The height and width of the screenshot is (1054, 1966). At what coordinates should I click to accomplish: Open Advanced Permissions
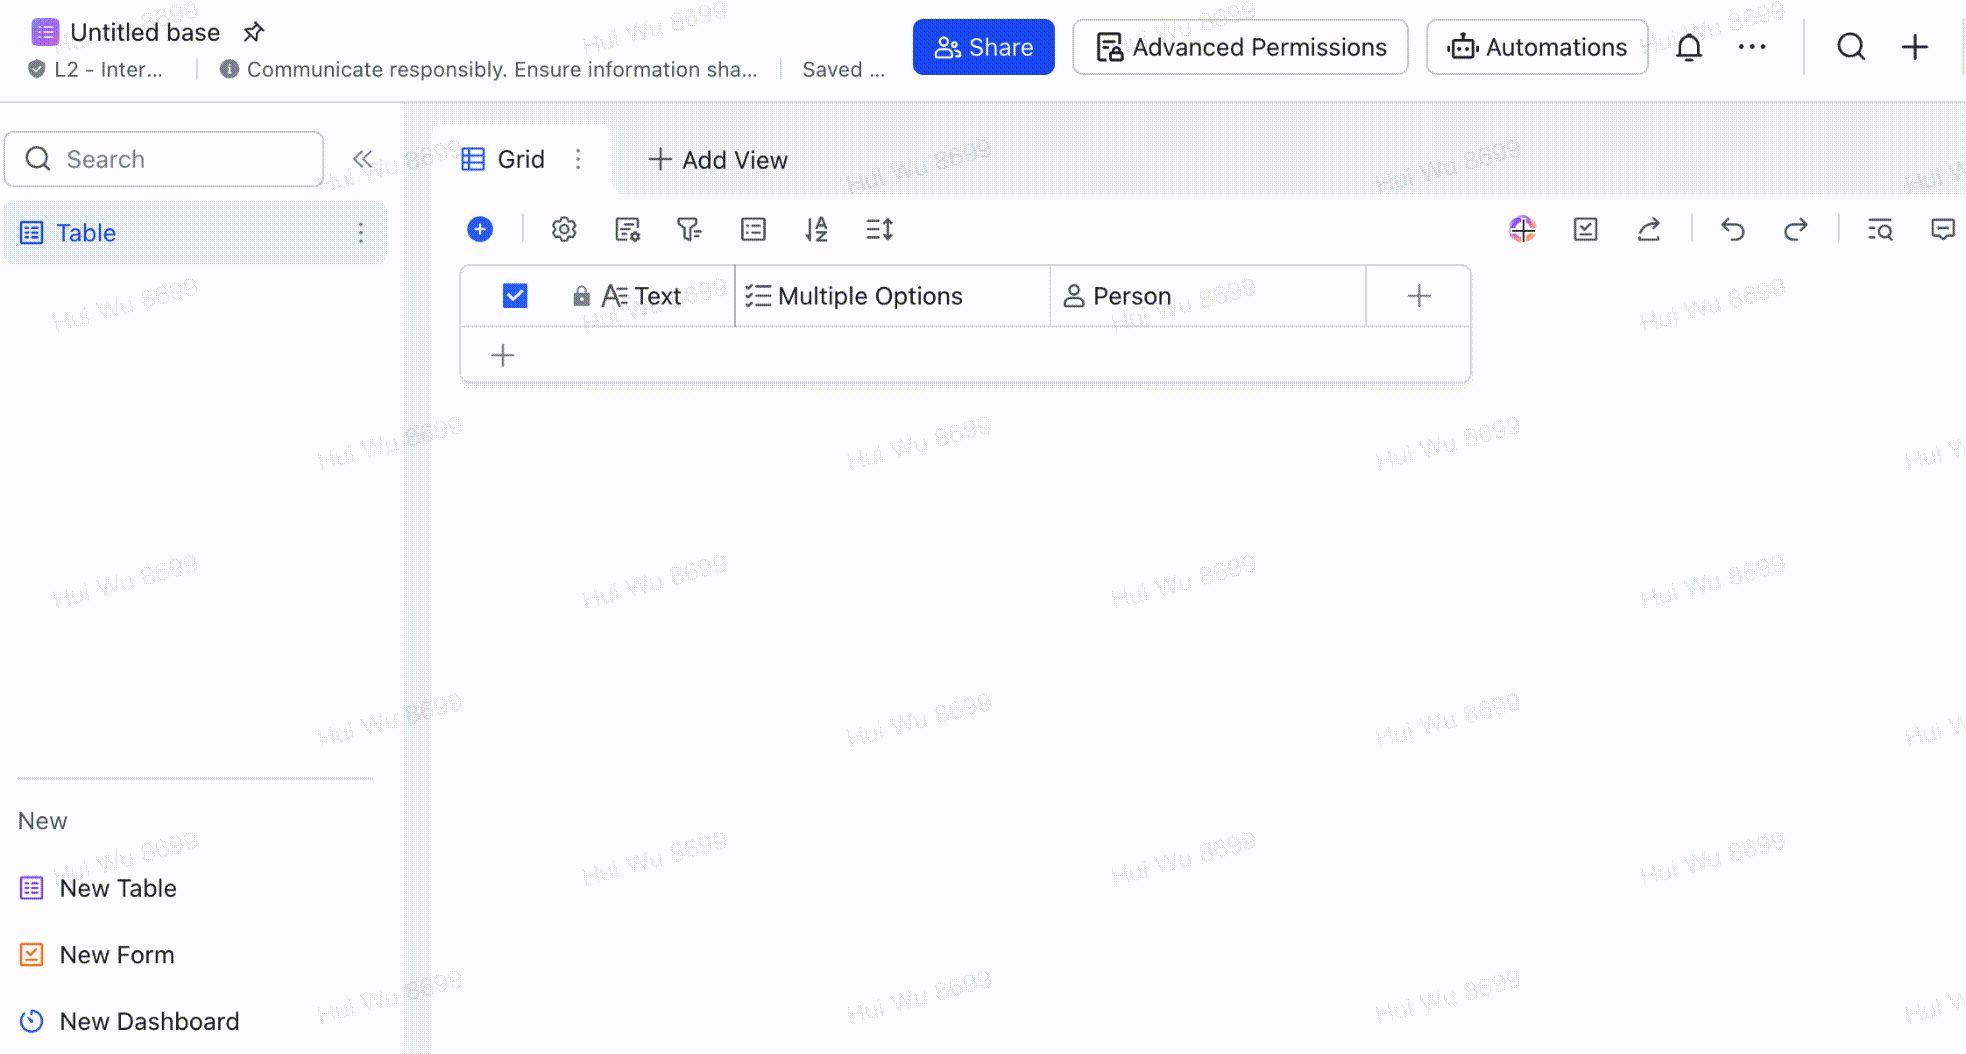point(1240,46)
